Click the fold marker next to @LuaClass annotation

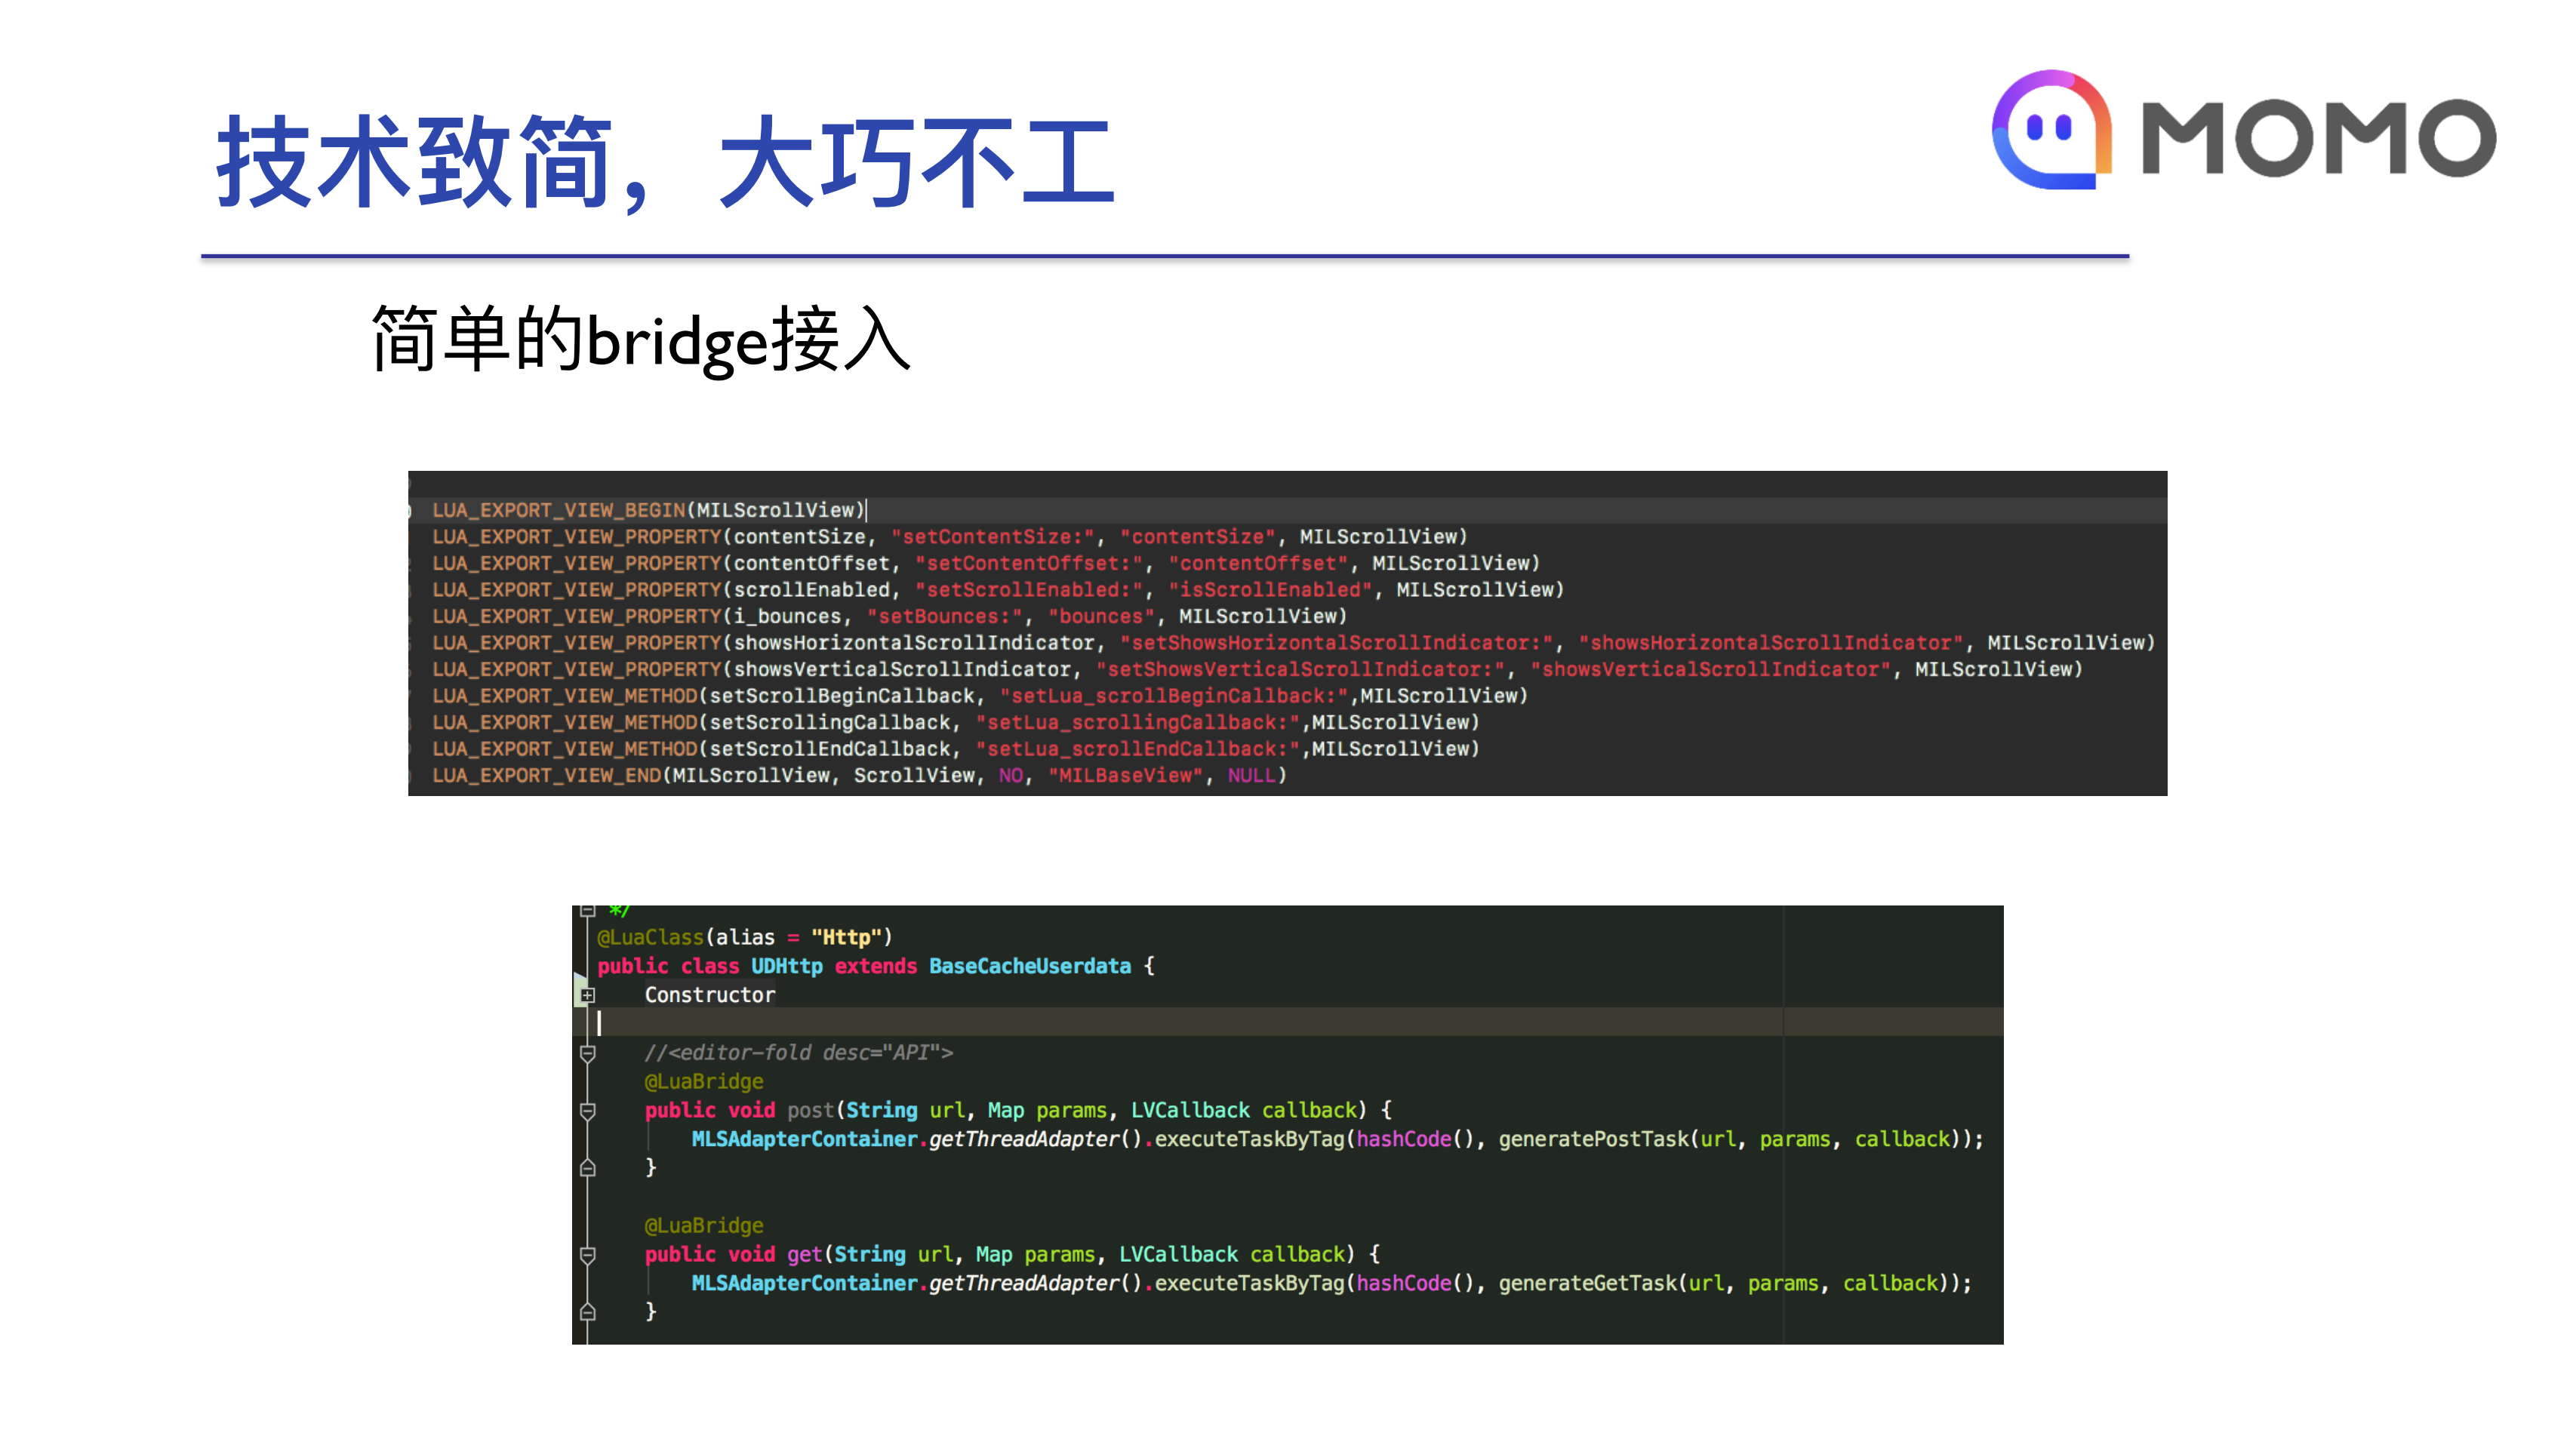click(x=588, y=912)
